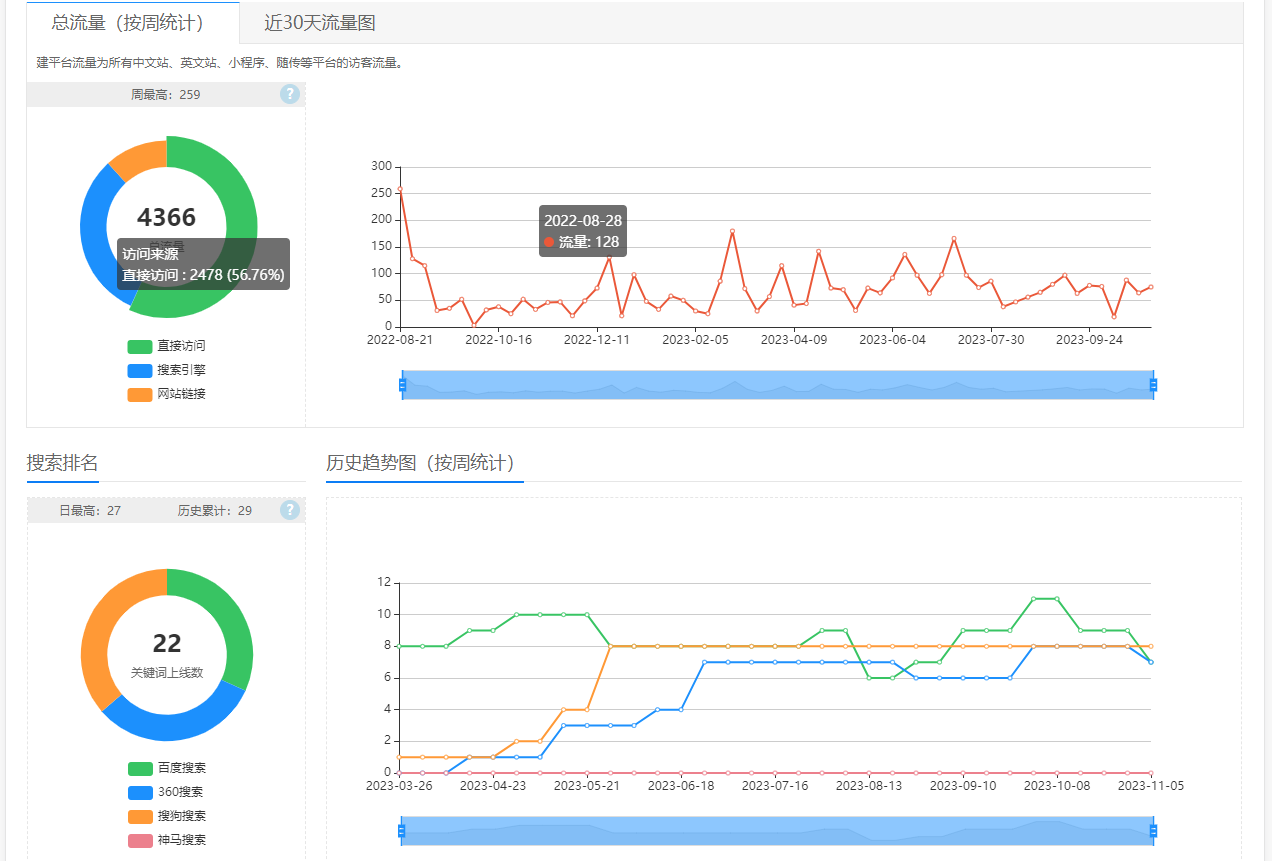Toggle the 直接访问 legend item
This screenshot has width=1272, height=861.
[166, 346]
